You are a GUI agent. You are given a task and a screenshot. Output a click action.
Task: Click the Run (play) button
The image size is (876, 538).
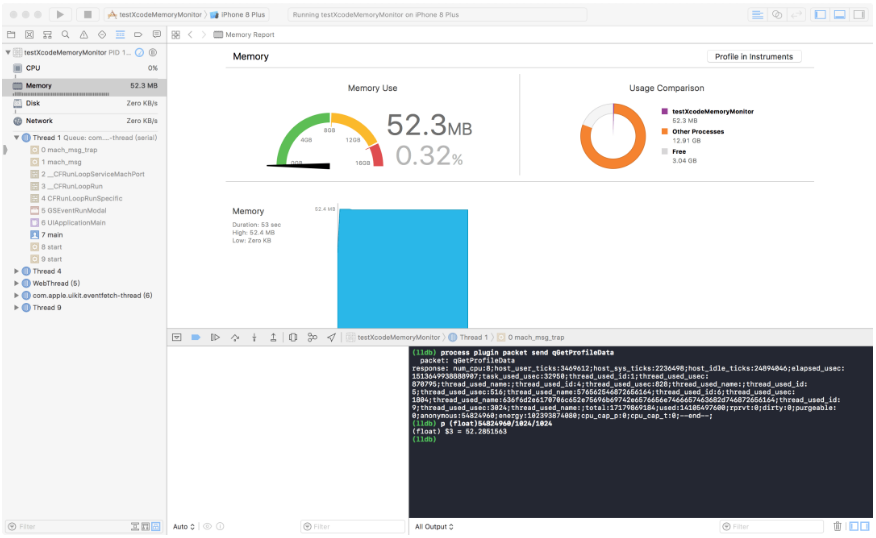pos(60,15)
